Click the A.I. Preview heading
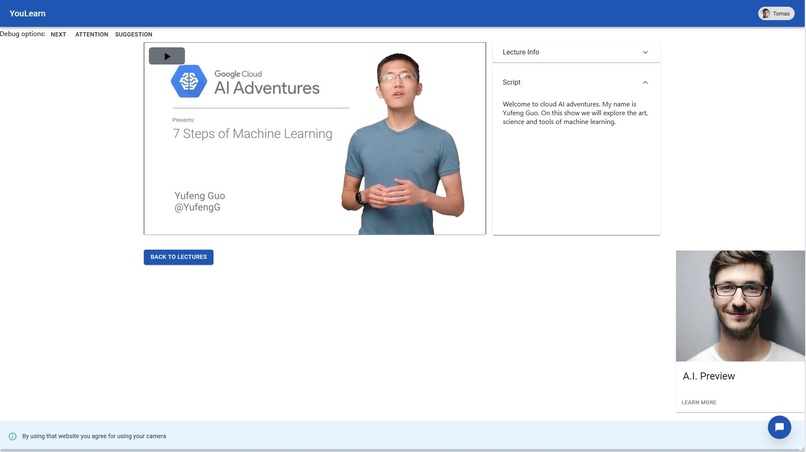The image size is (806, 452). [x=708, y=376]
